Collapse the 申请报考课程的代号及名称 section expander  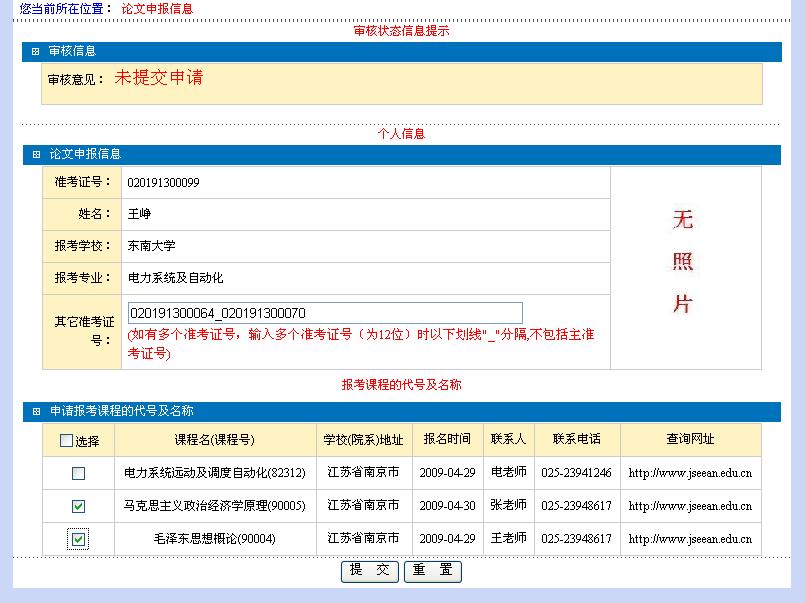(36, 411)
